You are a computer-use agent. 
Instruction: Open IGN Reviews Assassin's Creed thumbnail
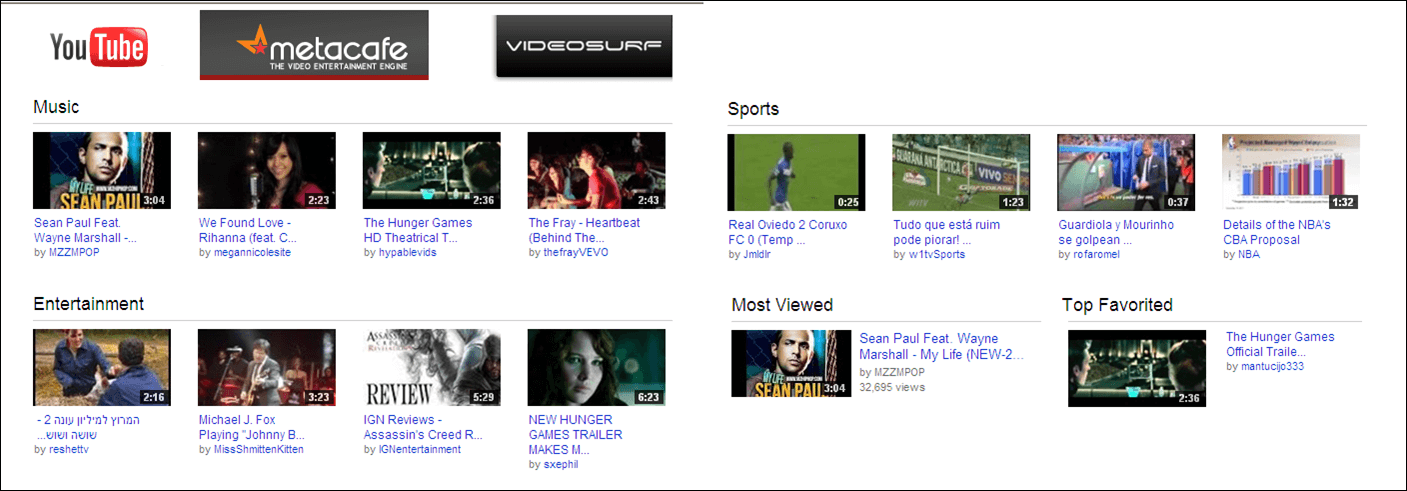tap(432, 368)
